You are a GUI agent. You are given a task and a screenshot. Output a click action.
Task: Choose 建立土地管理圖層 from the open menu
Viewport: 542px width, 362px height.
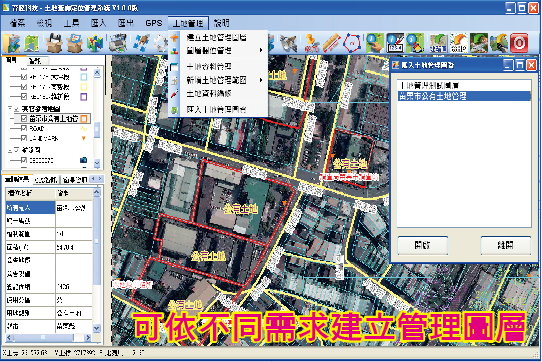click(216, 37)
